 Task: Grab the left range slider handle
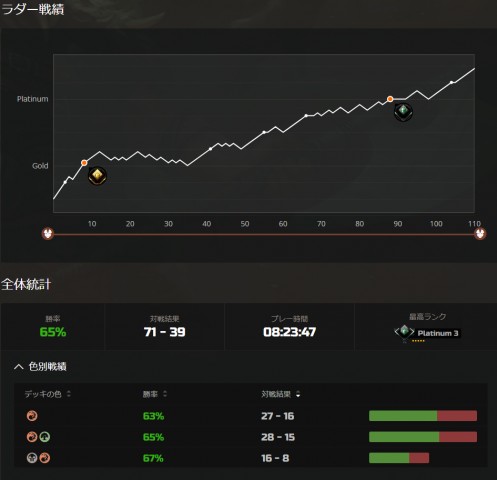(48, 234)
